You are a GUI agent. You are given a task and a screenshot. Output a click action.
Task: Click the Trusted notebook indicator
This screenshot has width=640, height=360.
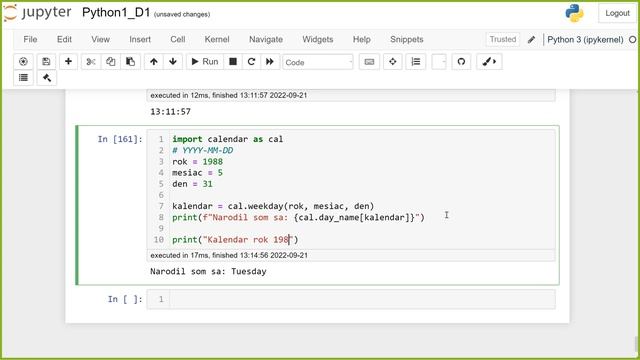click(x=503, y=39)
